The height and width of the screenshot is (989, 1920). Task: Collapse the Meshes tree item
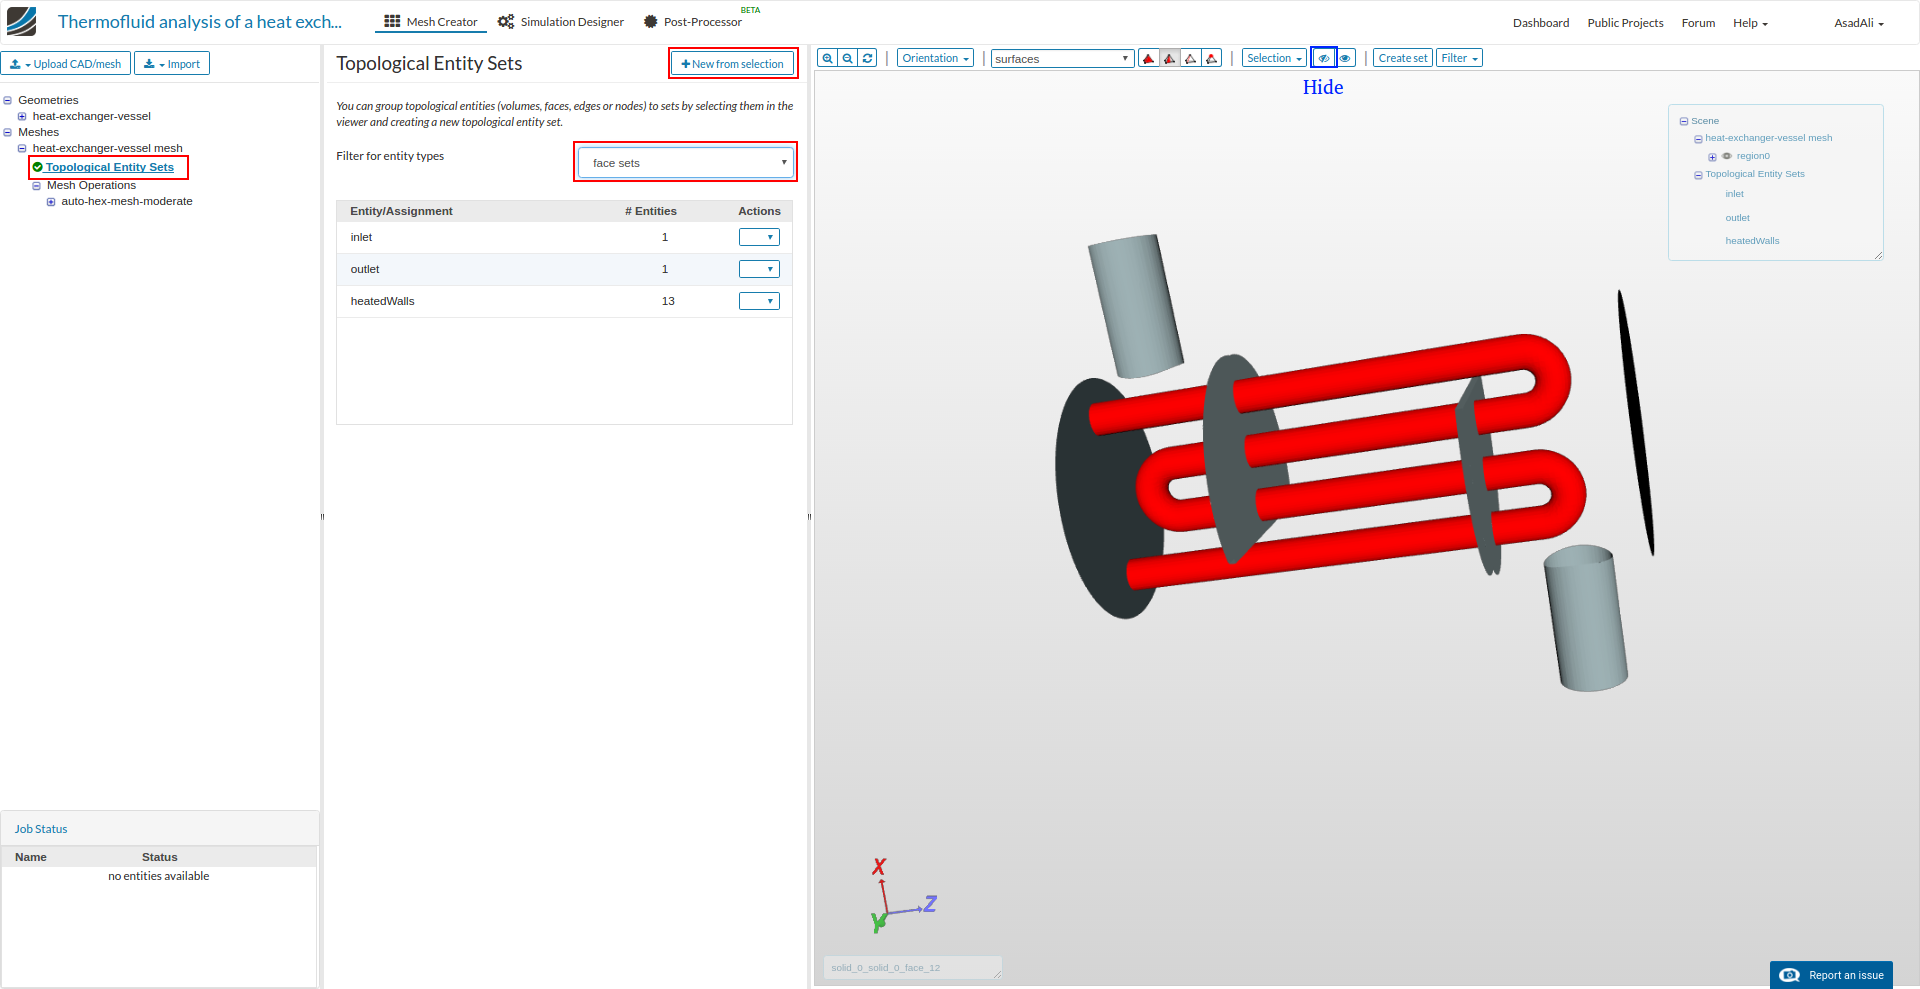pos(8,132)
